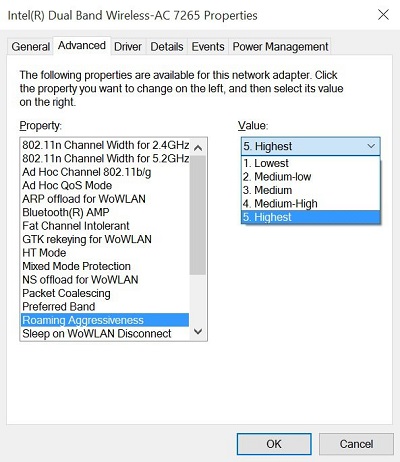Select 3. Medium from the dropdown
The width and height of the screenshot is (400, 462).
coord(310,190)
